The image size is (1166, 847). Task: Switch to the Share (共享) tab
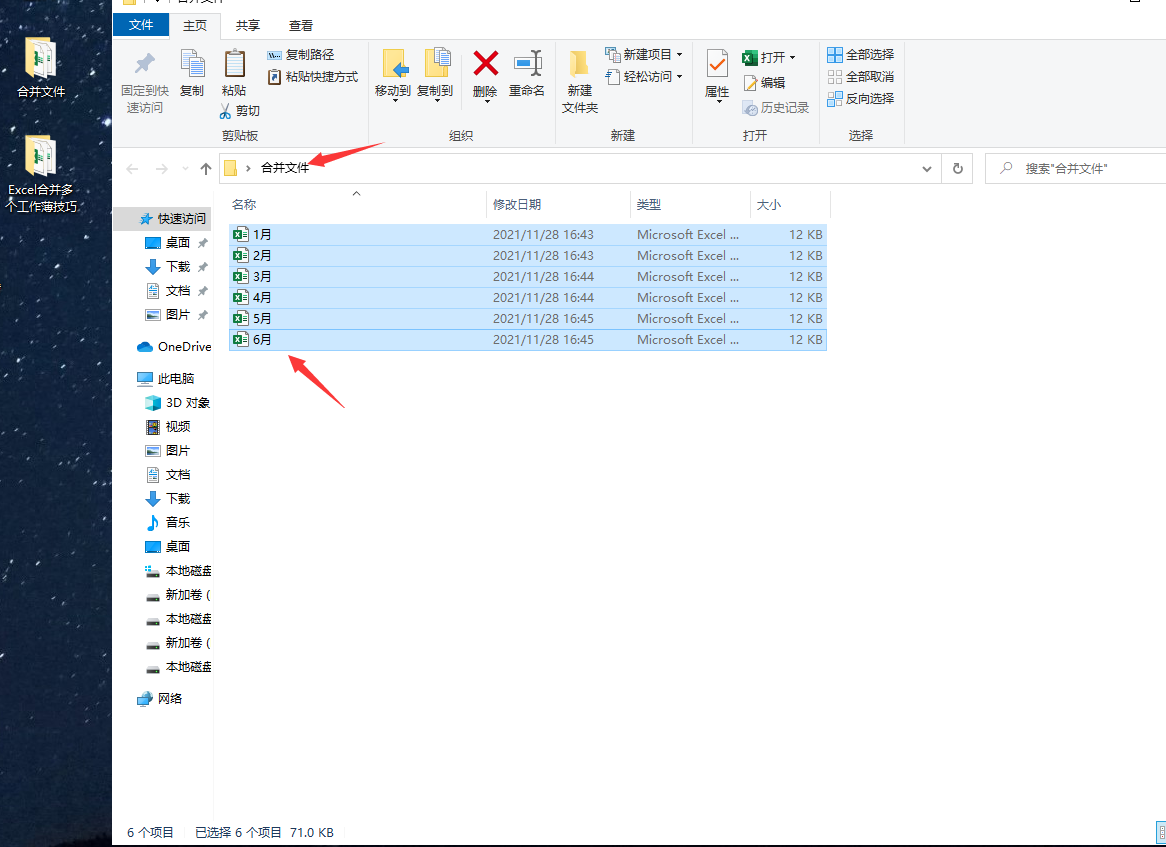(x=248, y=25)
